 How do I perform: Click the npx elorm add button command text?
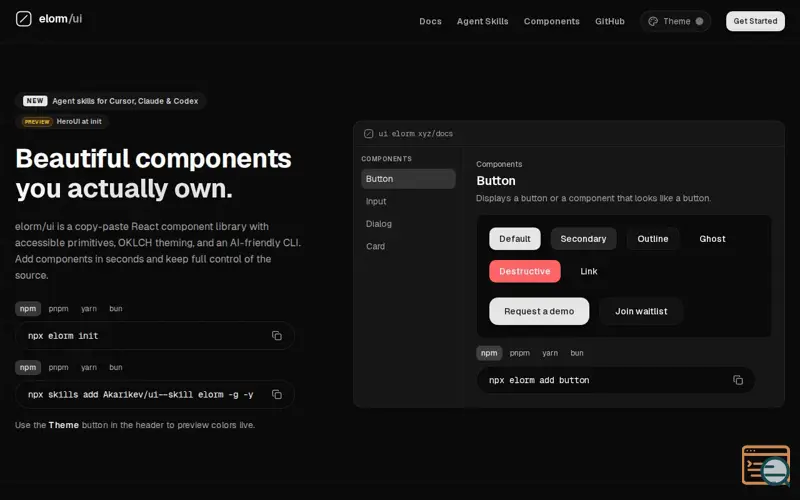pyautogui.click(x=539, y=380)
